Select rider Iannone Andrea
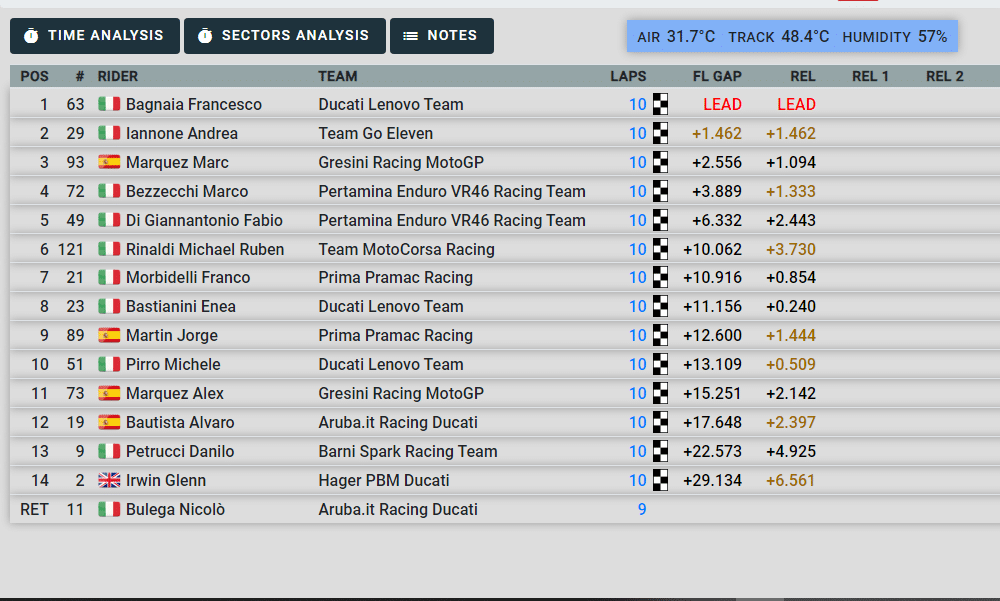 [181, 133]
